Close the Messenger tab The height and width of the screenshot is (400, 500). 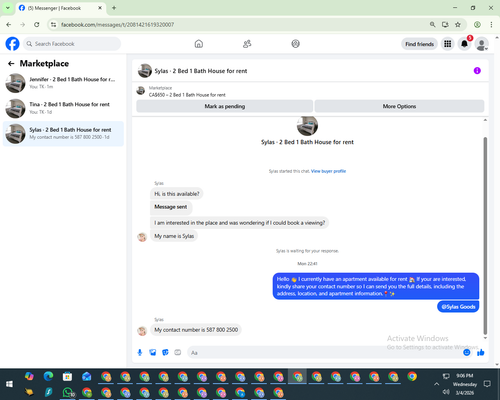tap(100, 8)
